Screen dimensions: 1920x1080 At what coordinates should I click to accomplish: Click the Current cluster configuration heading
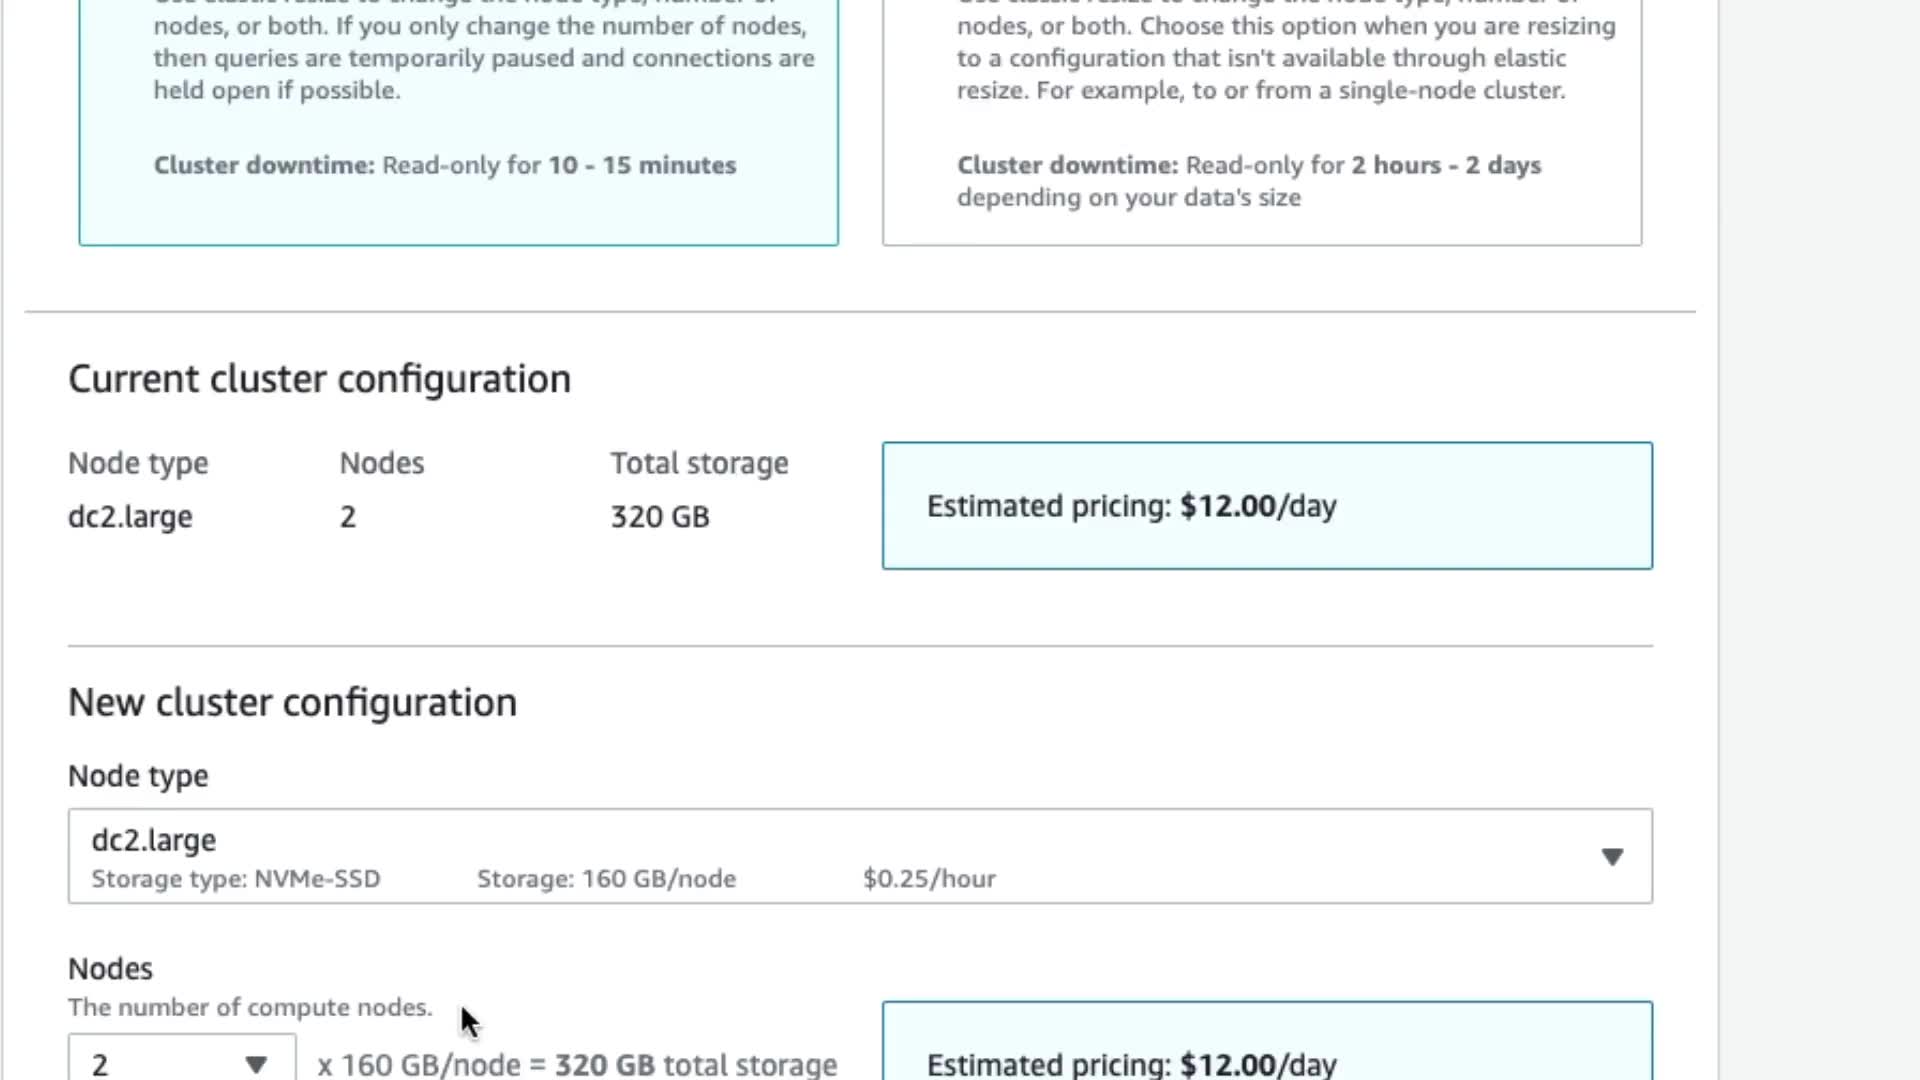pos(319,379)
